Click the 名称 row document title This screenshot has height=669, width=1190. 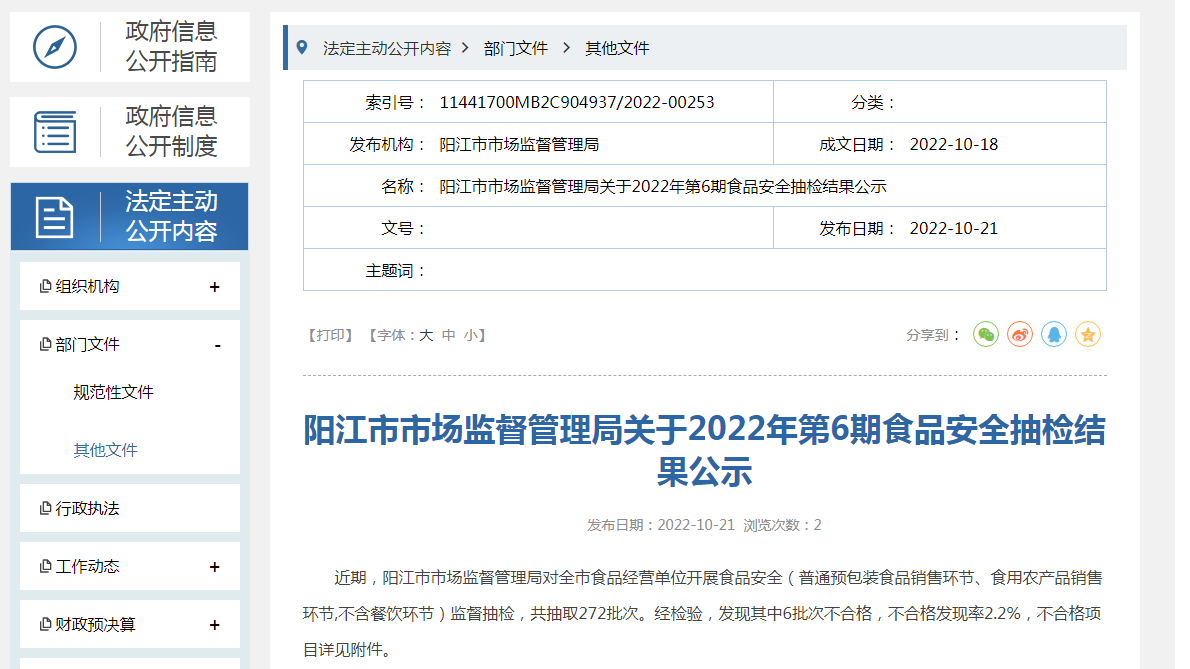[663, 187]
